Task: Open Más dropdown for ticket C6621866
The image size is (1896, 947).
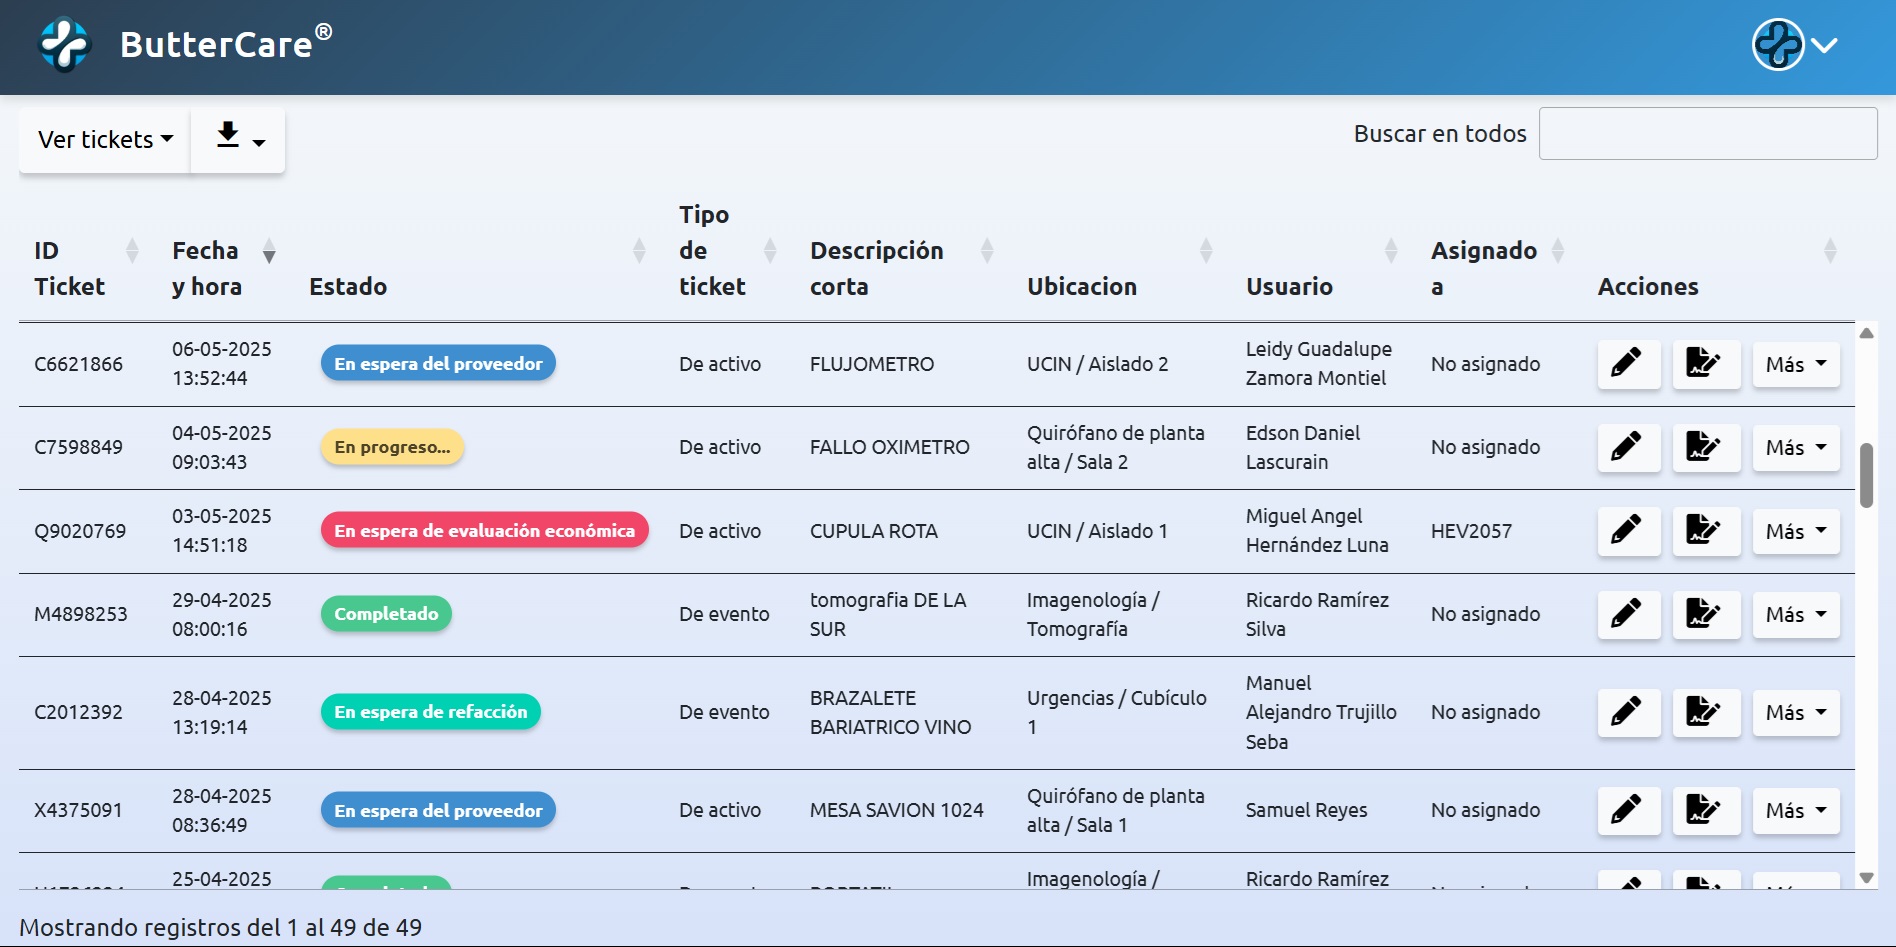Action: click(1795, 364)
